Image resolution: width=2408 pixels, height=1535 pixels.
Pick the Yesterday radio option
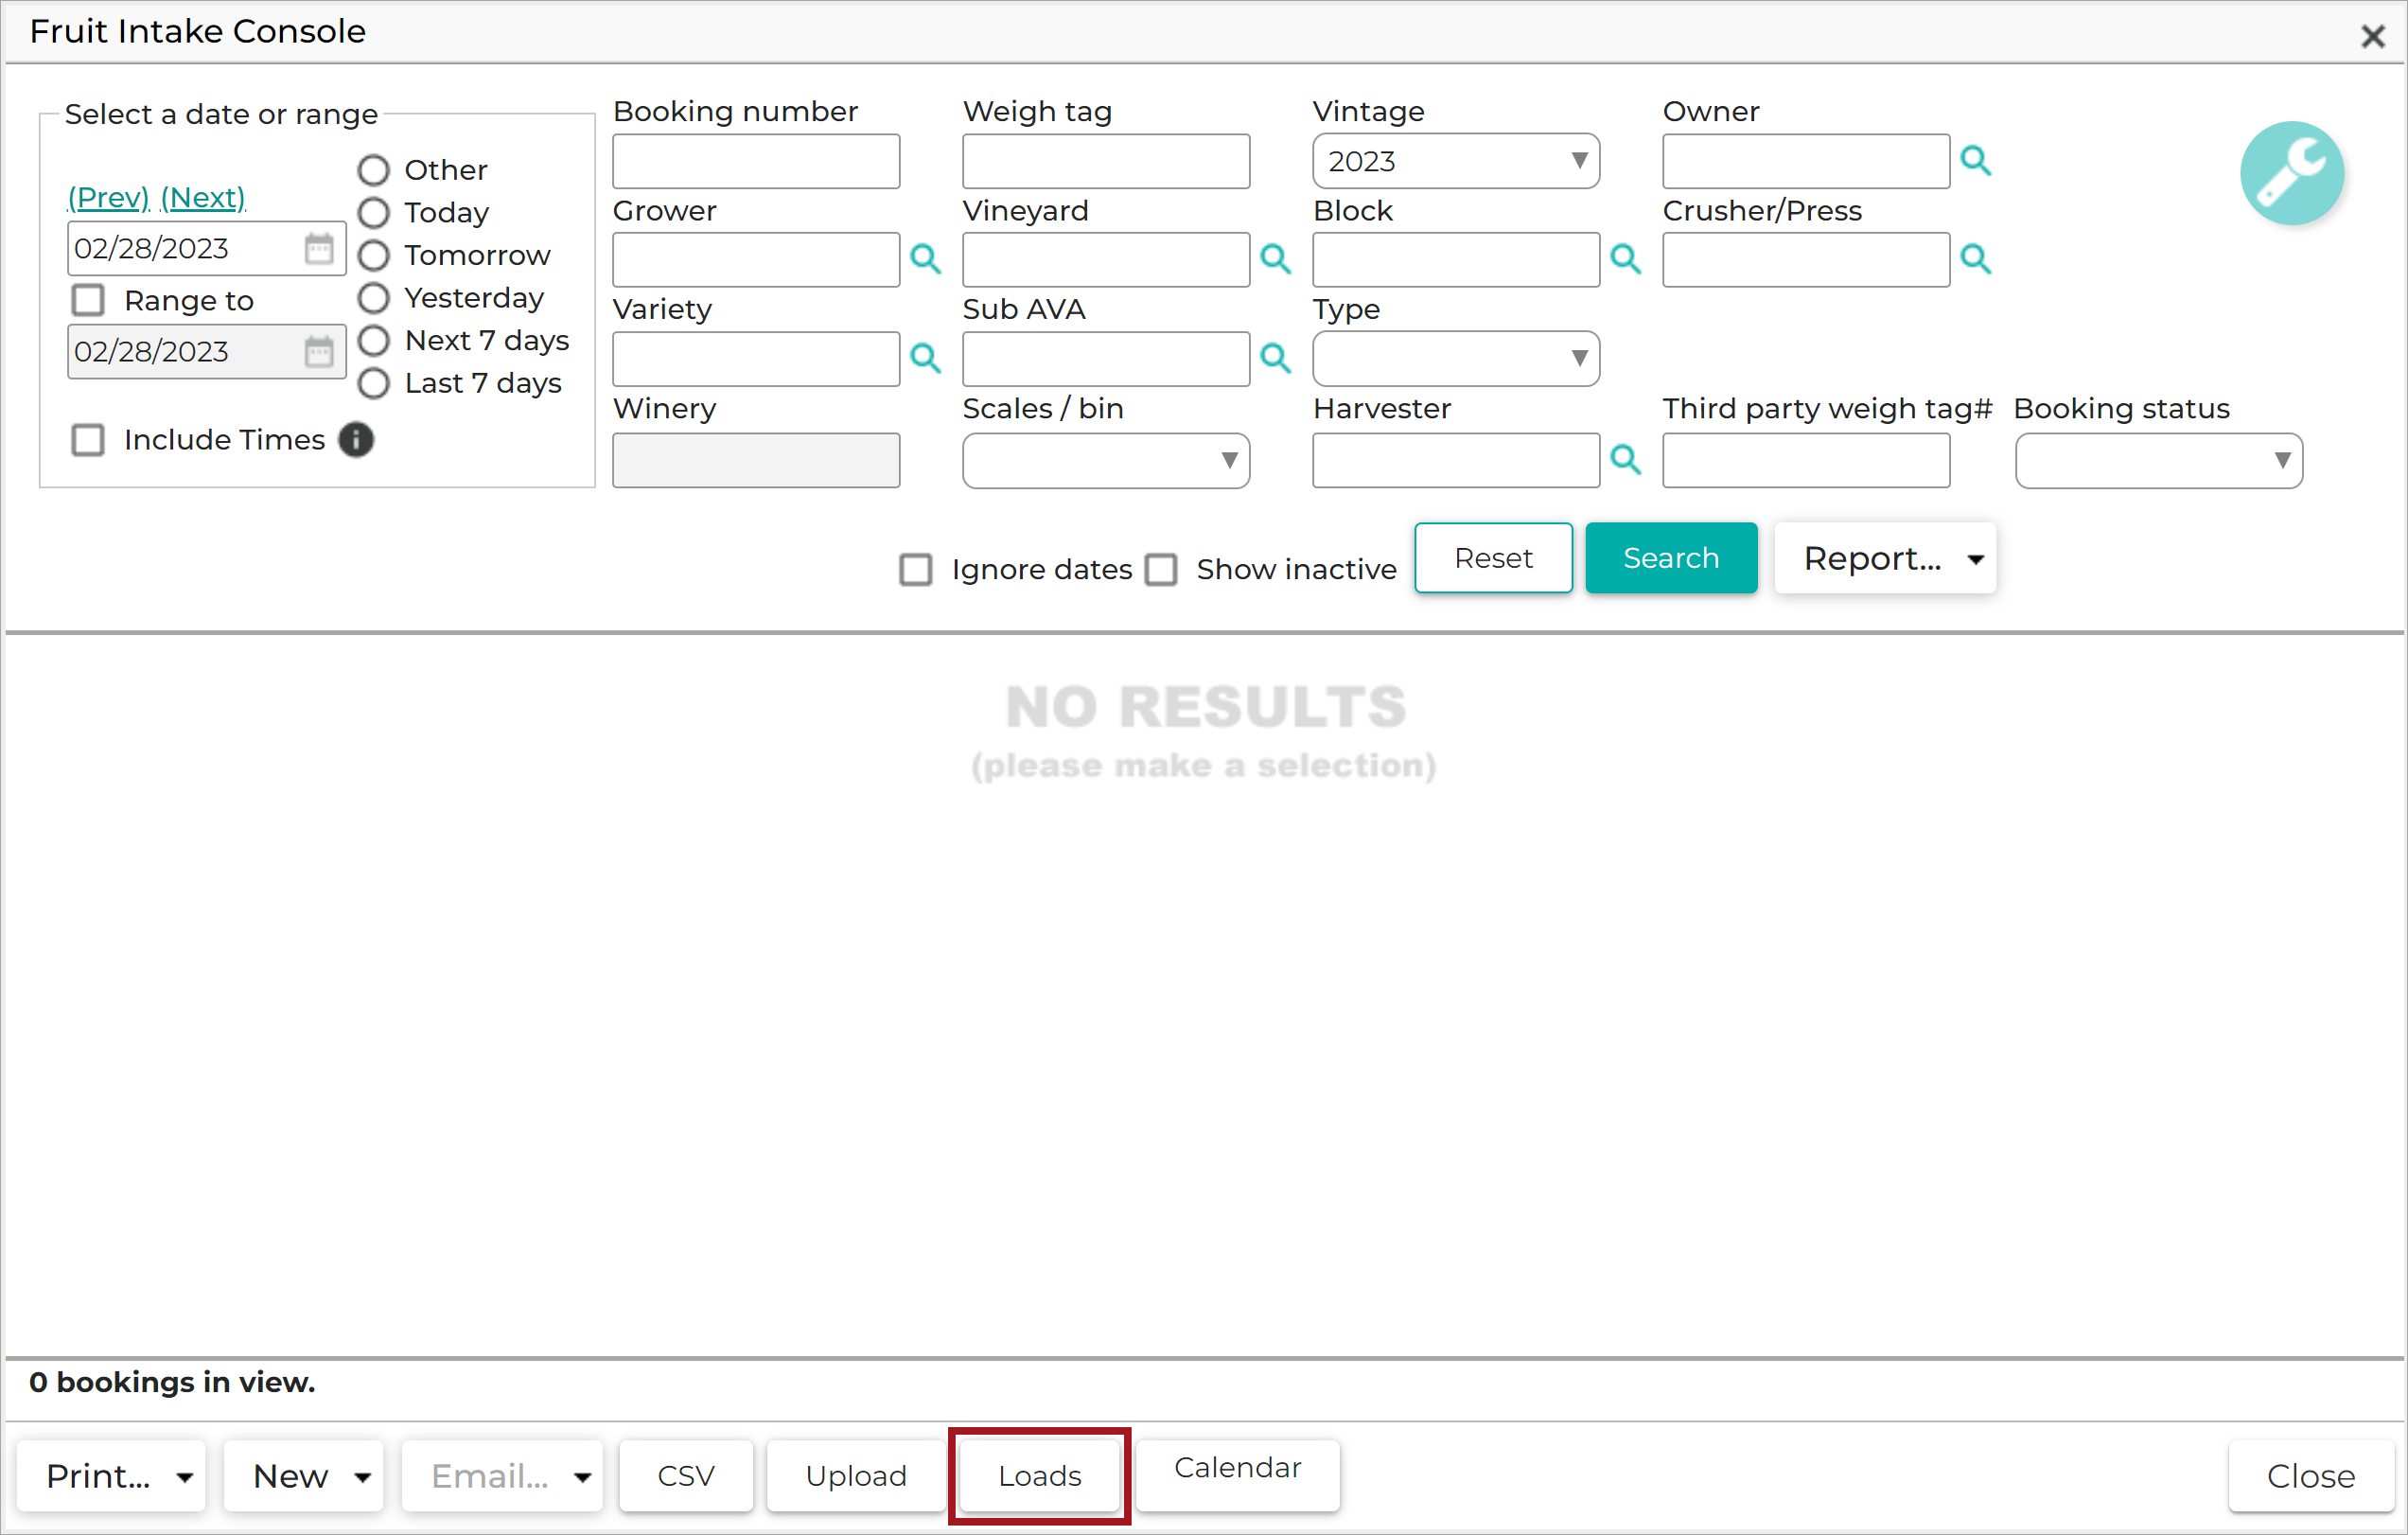pyautogui.click(x=373, y=298)
